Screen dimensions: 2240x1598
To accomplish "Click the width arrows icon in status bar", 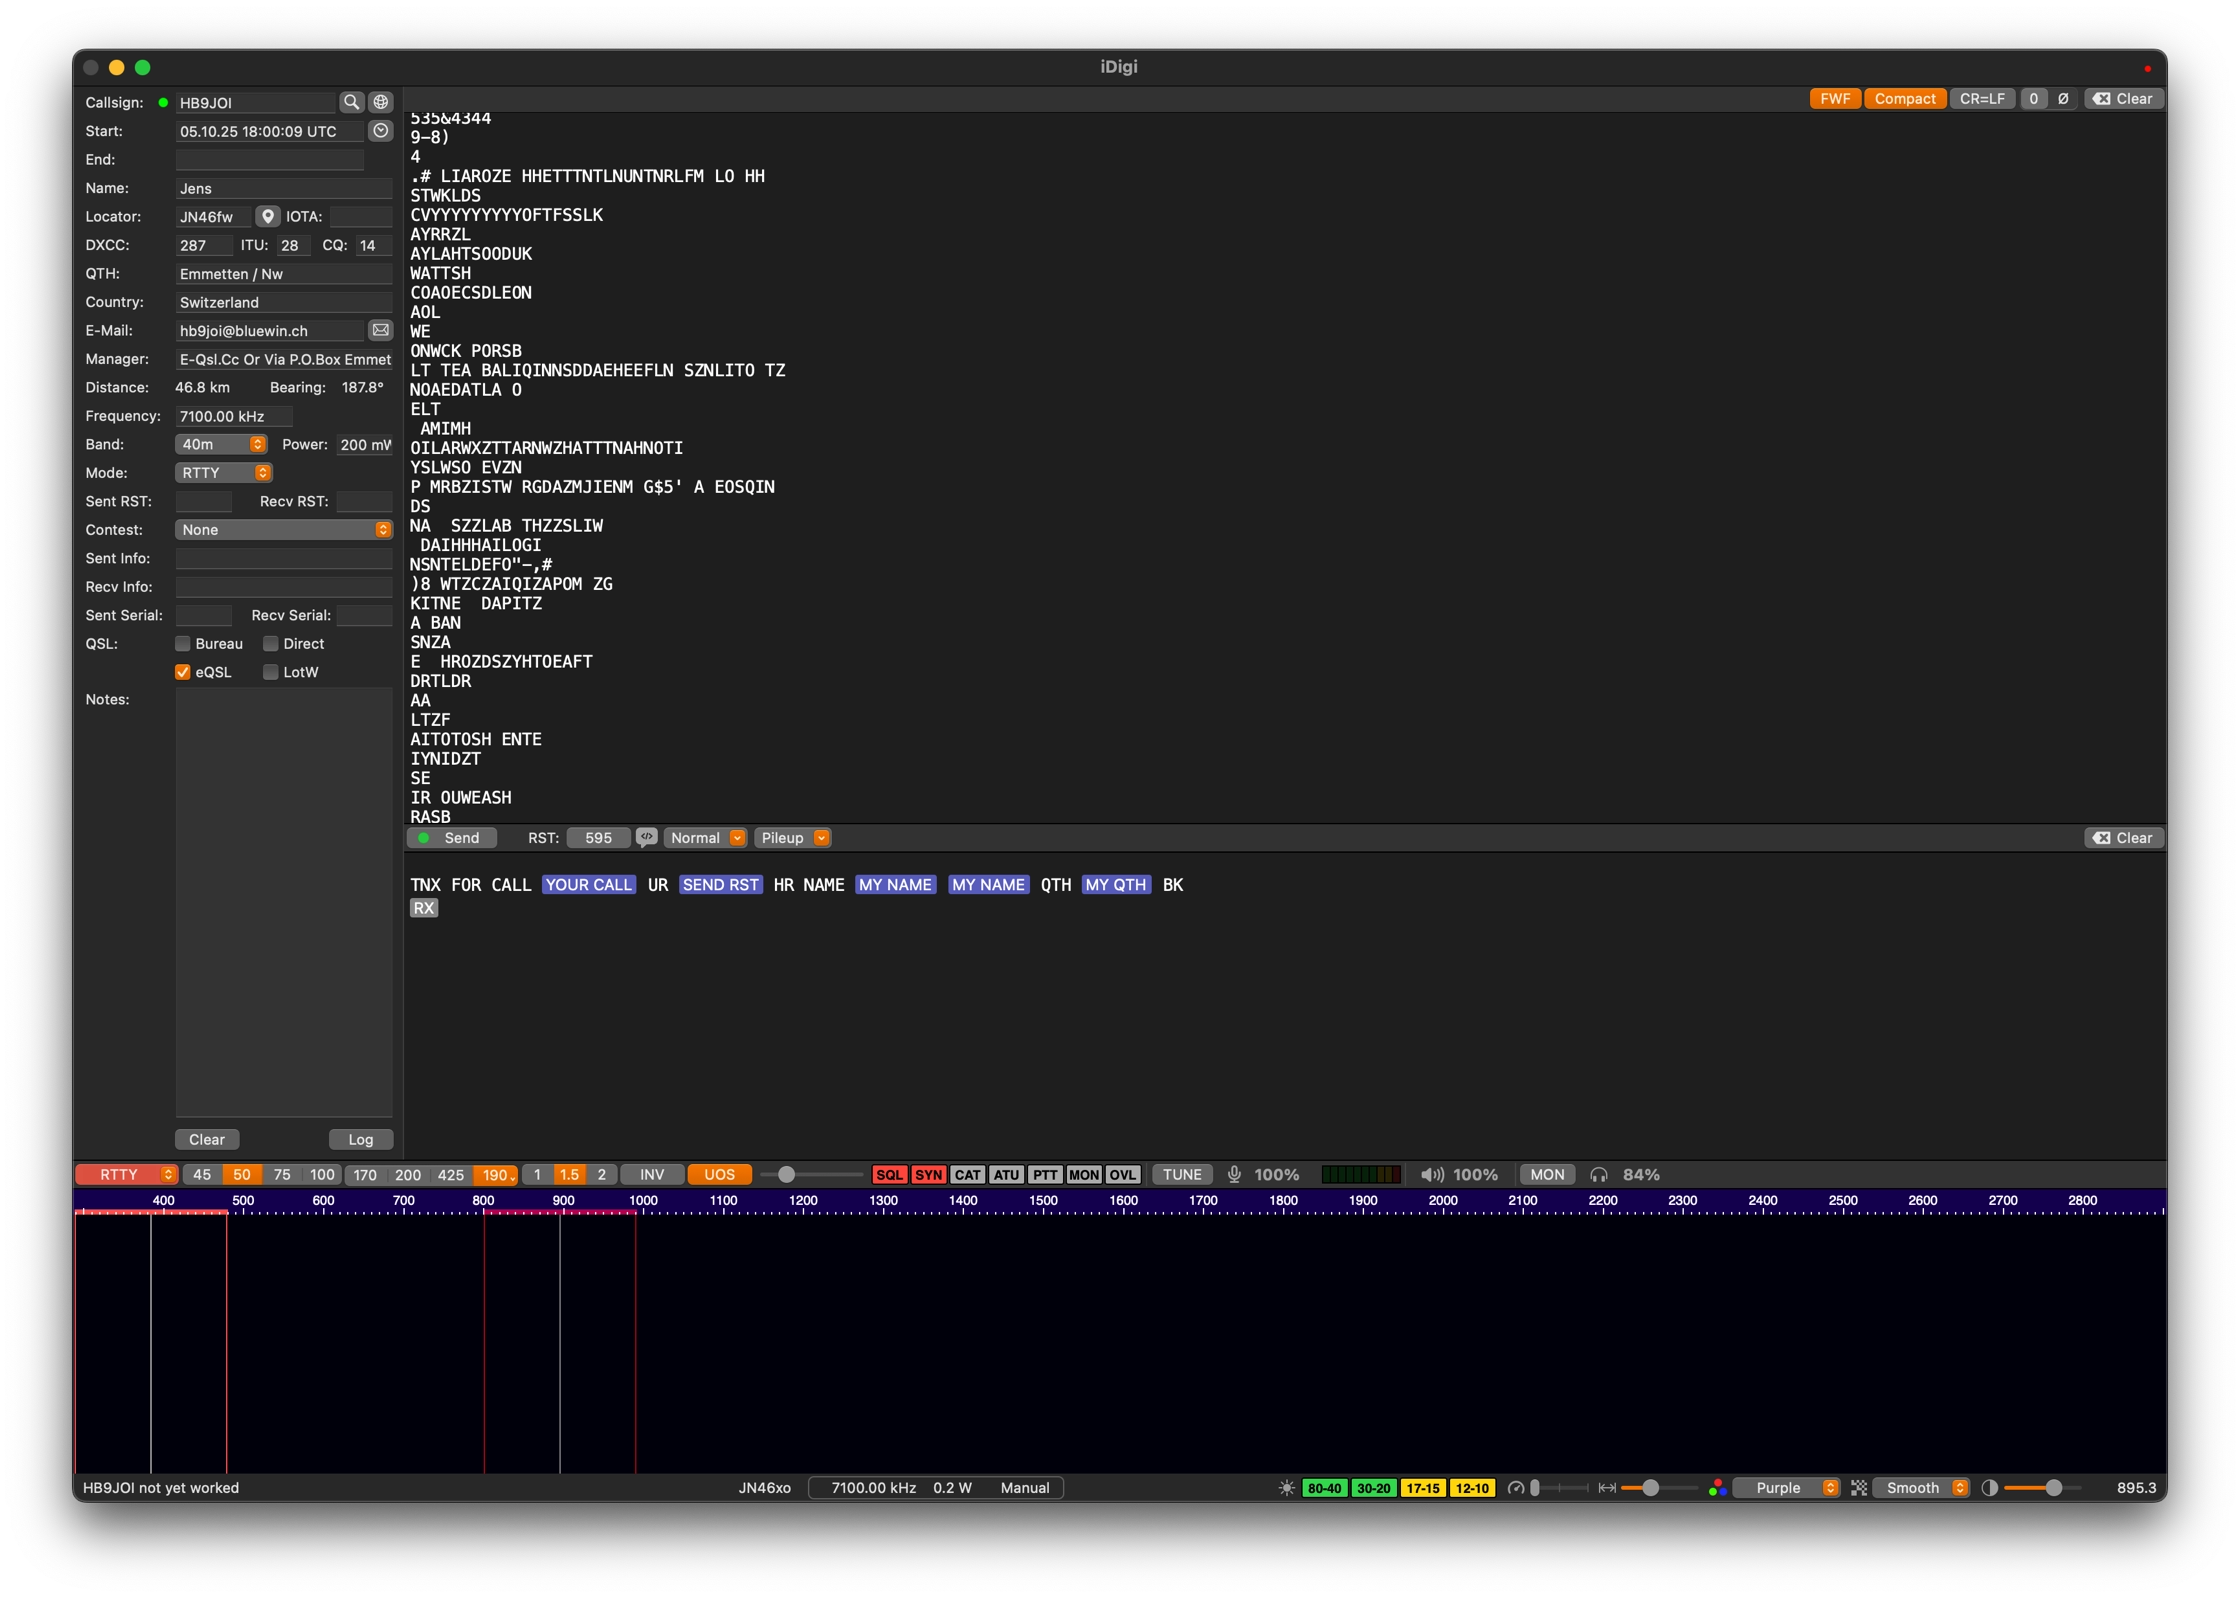I will (x=1607, y=1488).
